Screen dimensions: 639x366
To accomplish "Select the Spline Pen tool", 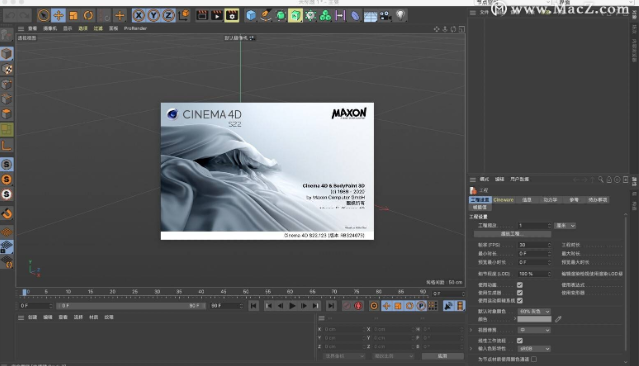I will click(266, 15).
